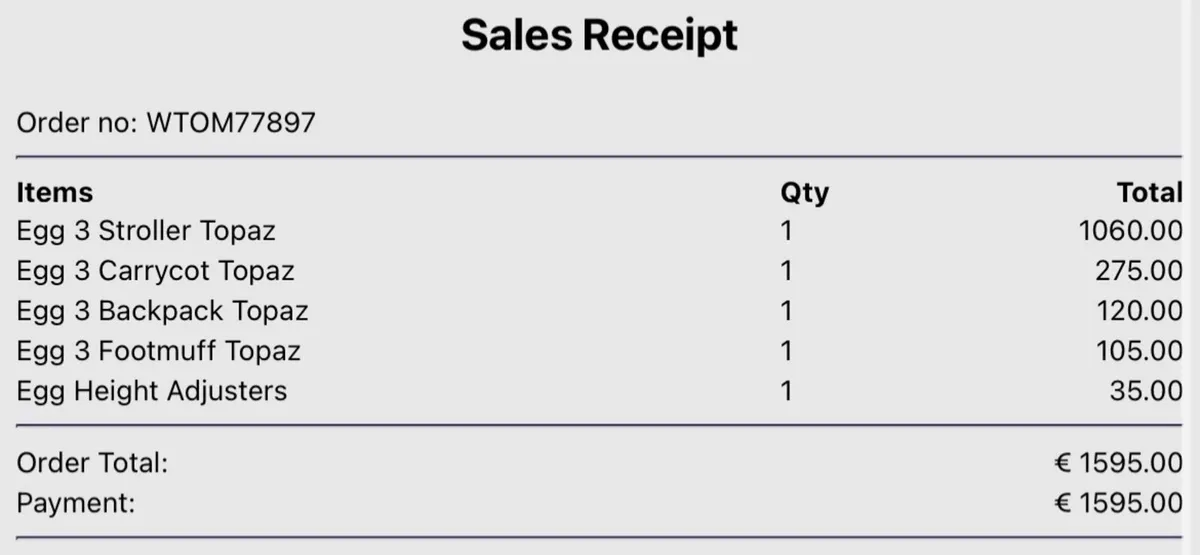Select the order number WTOM77897
This screenshot has height=555, width=1200.
tap(231, 123)
